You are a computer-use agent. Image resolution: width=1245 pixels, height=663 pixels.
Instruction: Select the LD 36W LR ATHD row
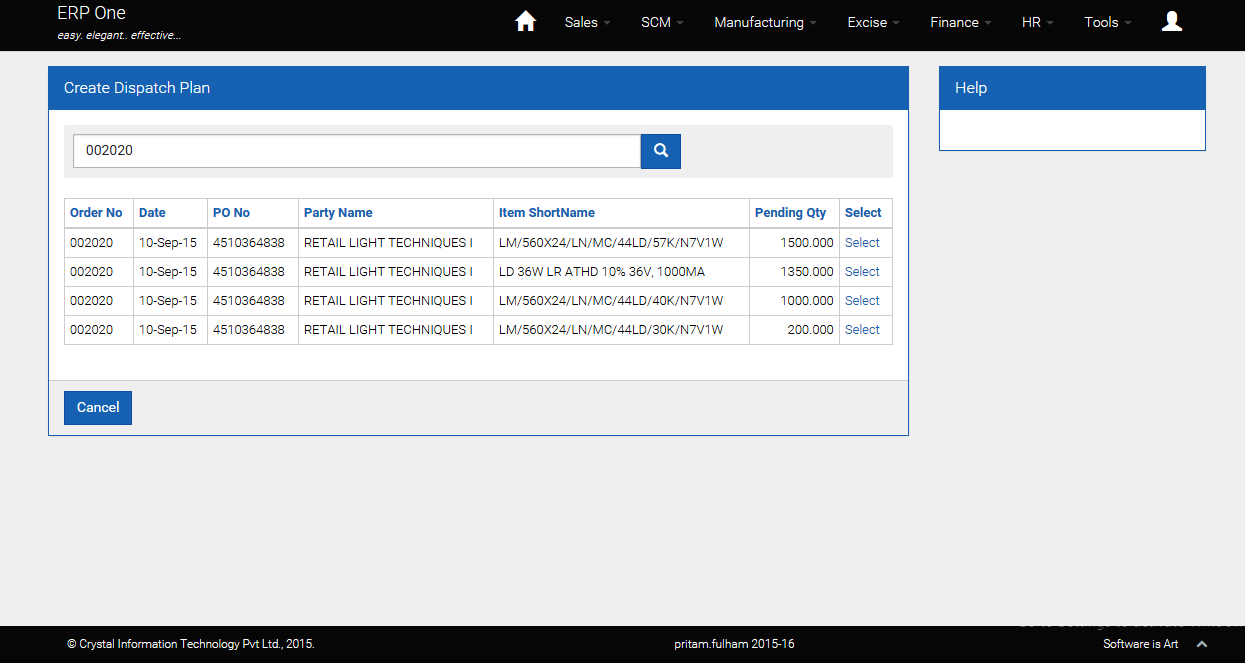click(862, 272)
